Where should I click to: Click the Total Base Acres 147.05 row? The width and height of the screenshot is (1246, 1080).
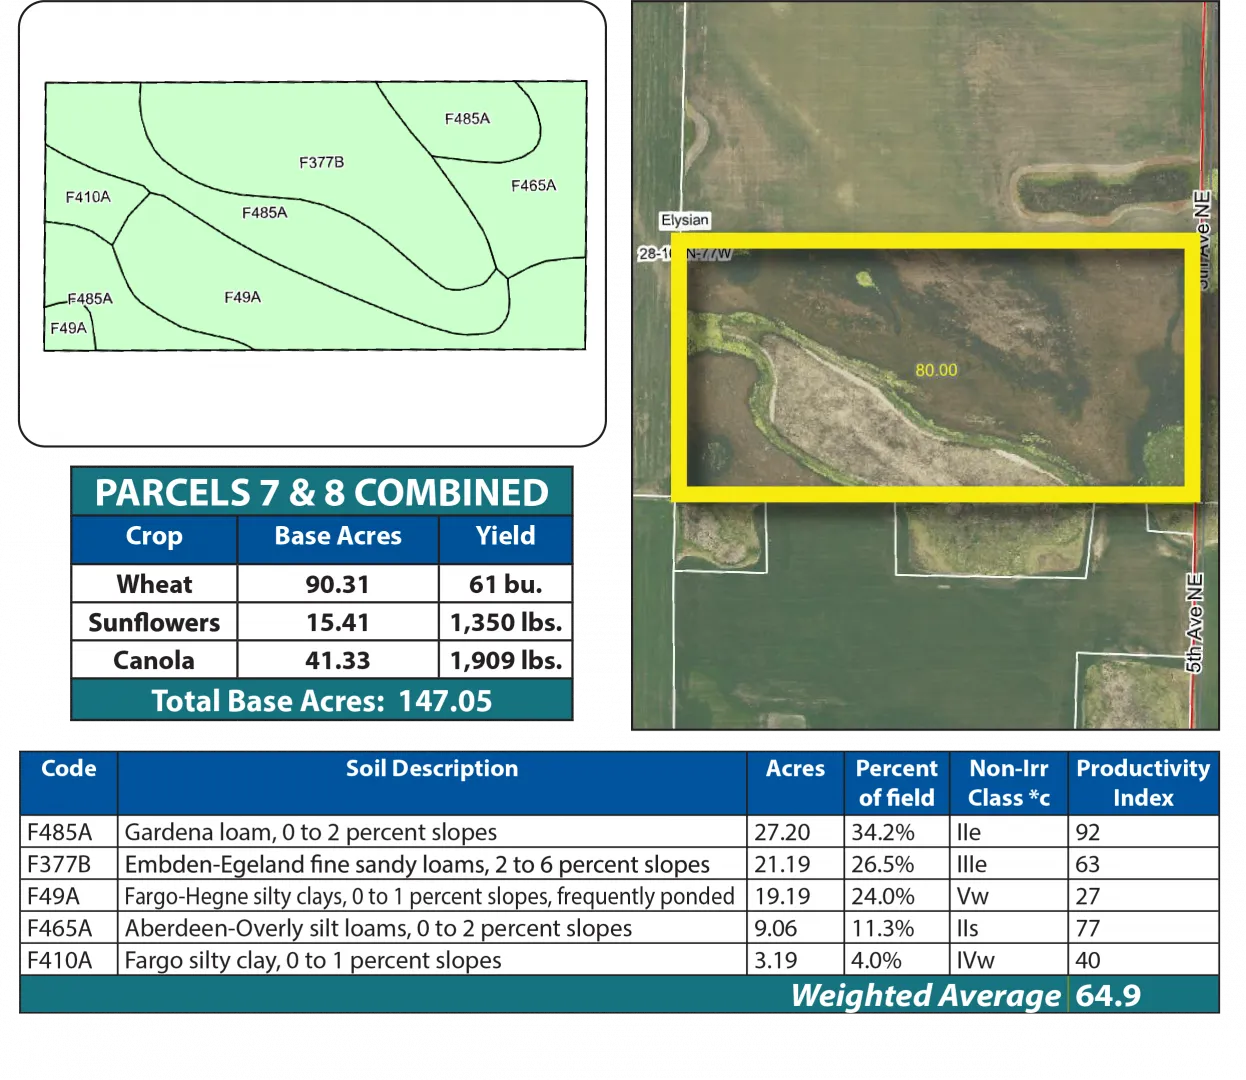(321, 701)
